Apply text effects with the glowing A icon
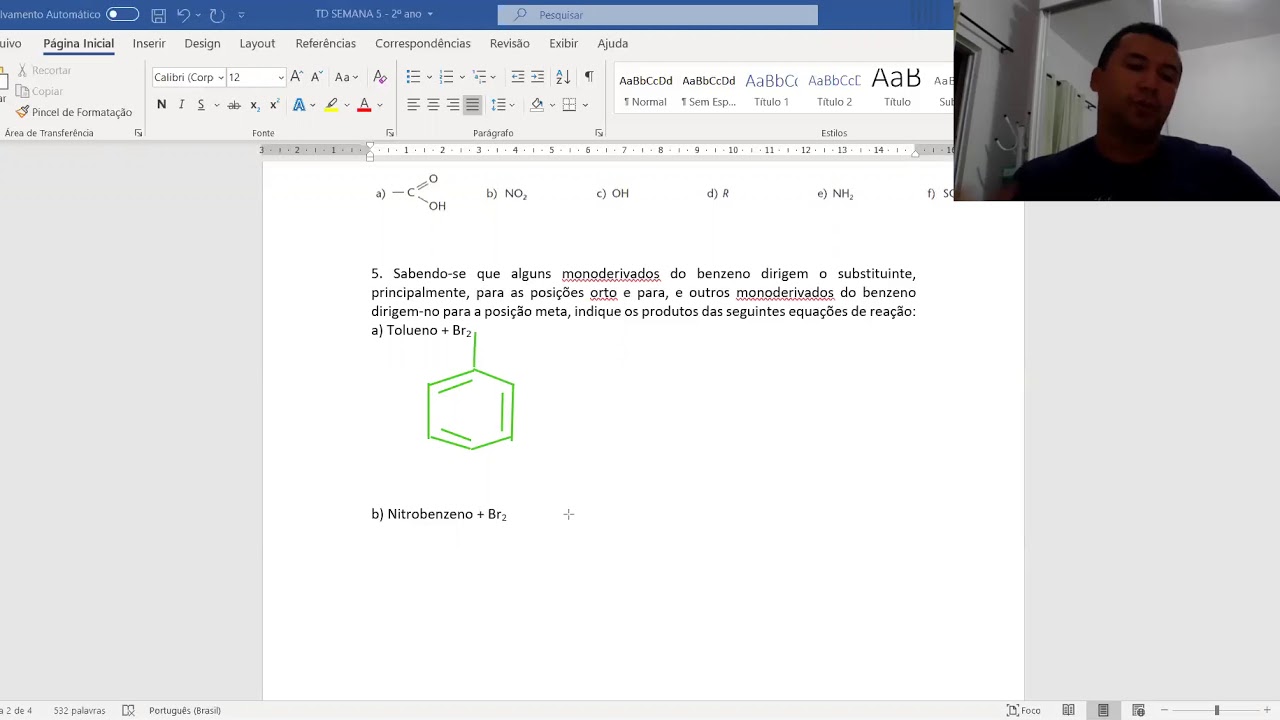 [x=298, y=105]
